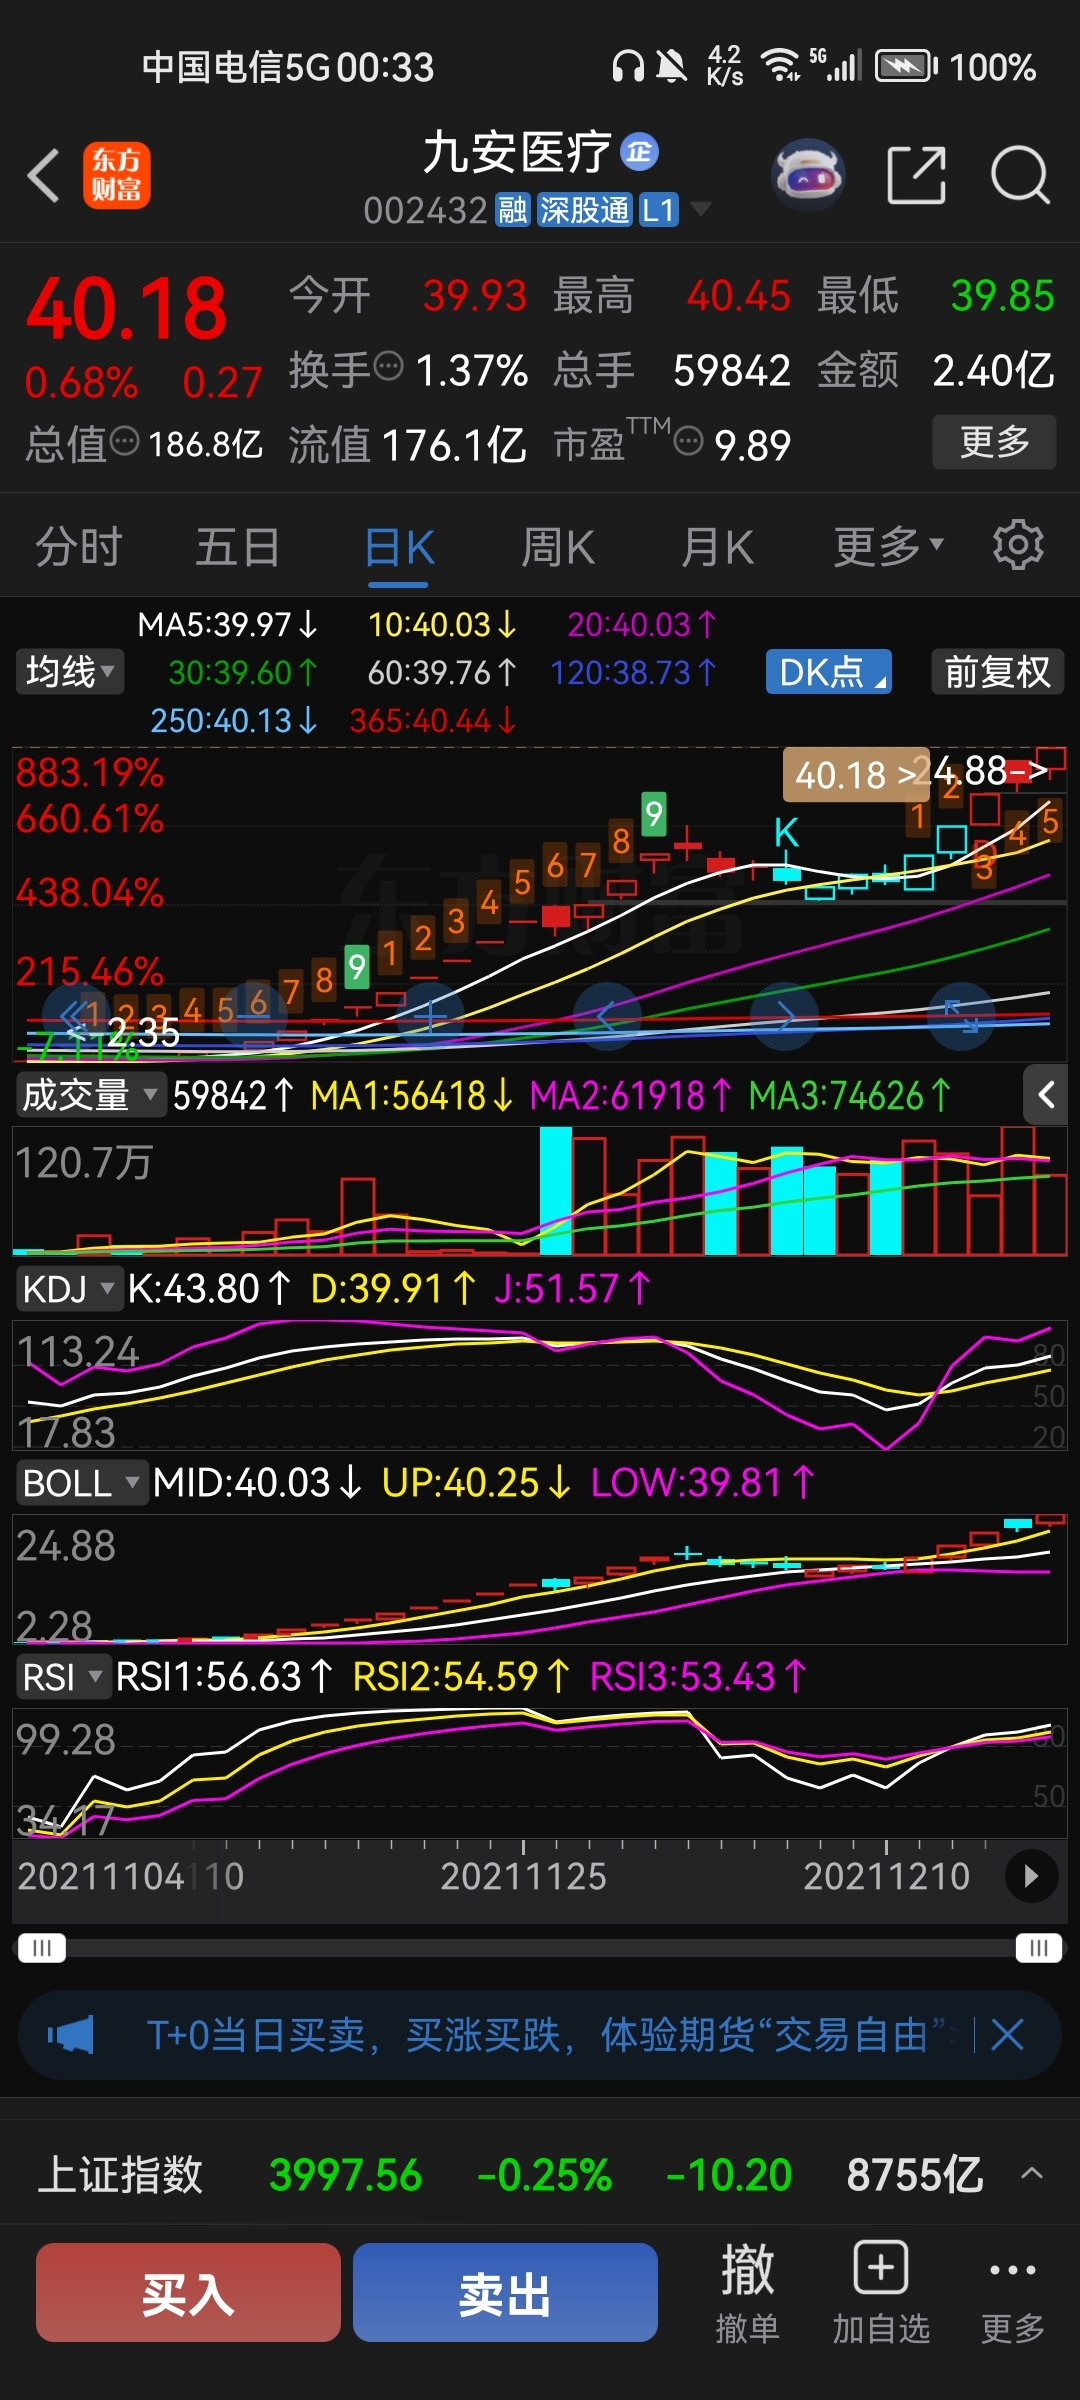
Task: Tap the 上证指数 index name
Action: coord(119,2174)
